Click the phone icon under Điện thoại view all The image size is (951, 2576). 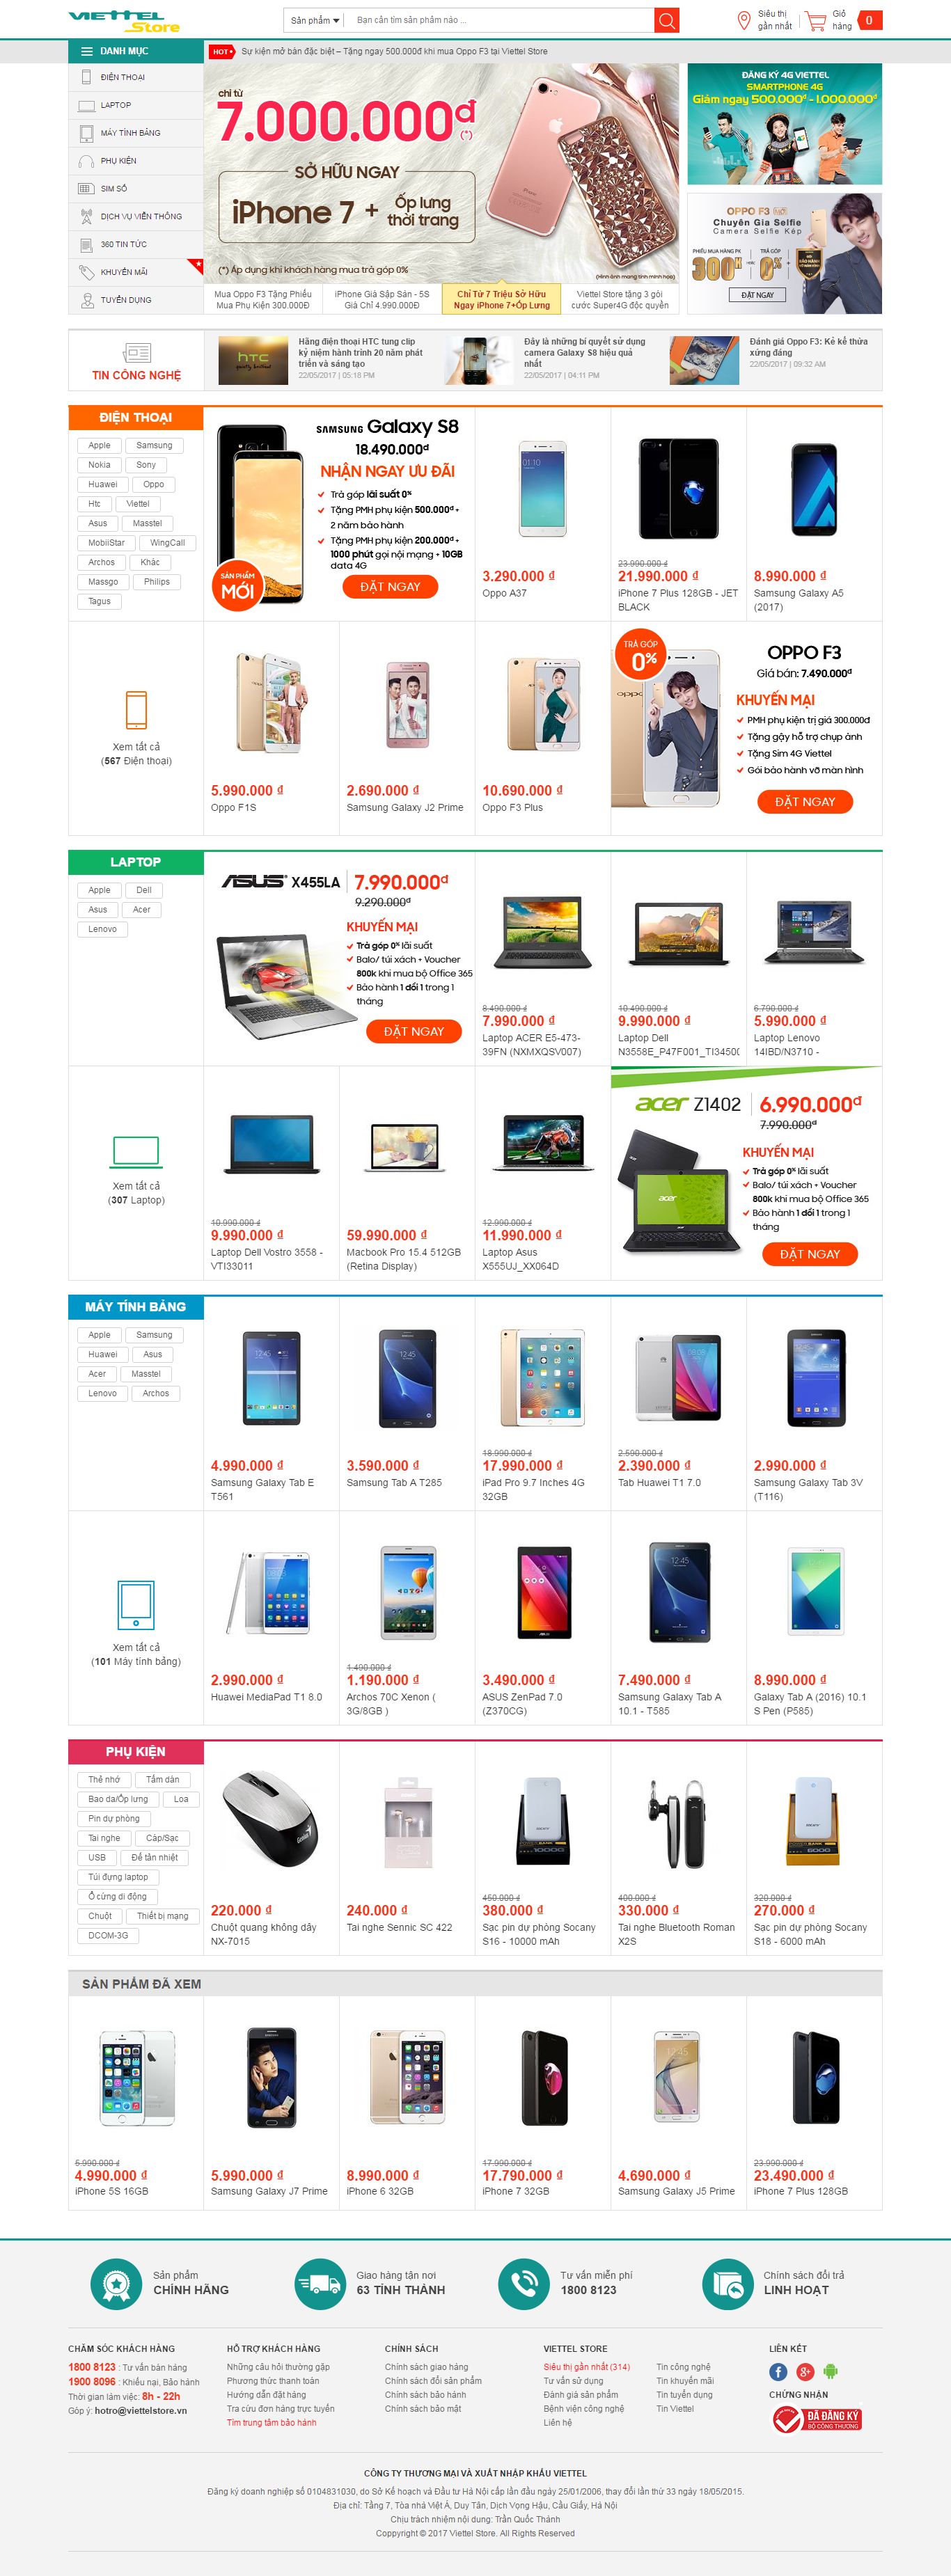pyautogui.click(x=136, y=710)
